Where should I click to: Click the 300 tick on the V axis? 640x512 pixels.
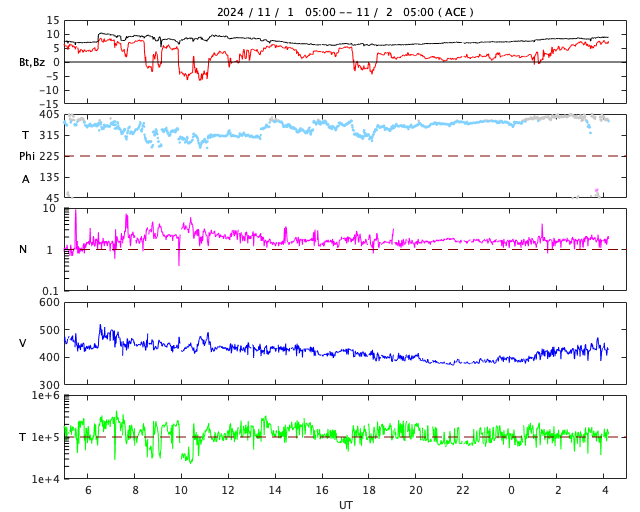tap(49, 385)
